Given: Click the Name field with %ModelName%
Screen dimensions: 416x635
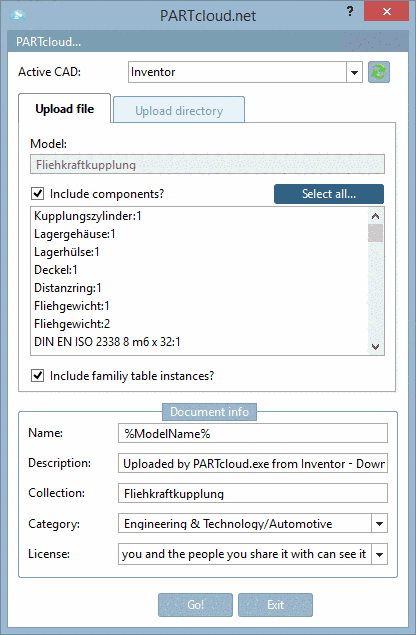Looking at the screenshot, I should pos(253,433).
